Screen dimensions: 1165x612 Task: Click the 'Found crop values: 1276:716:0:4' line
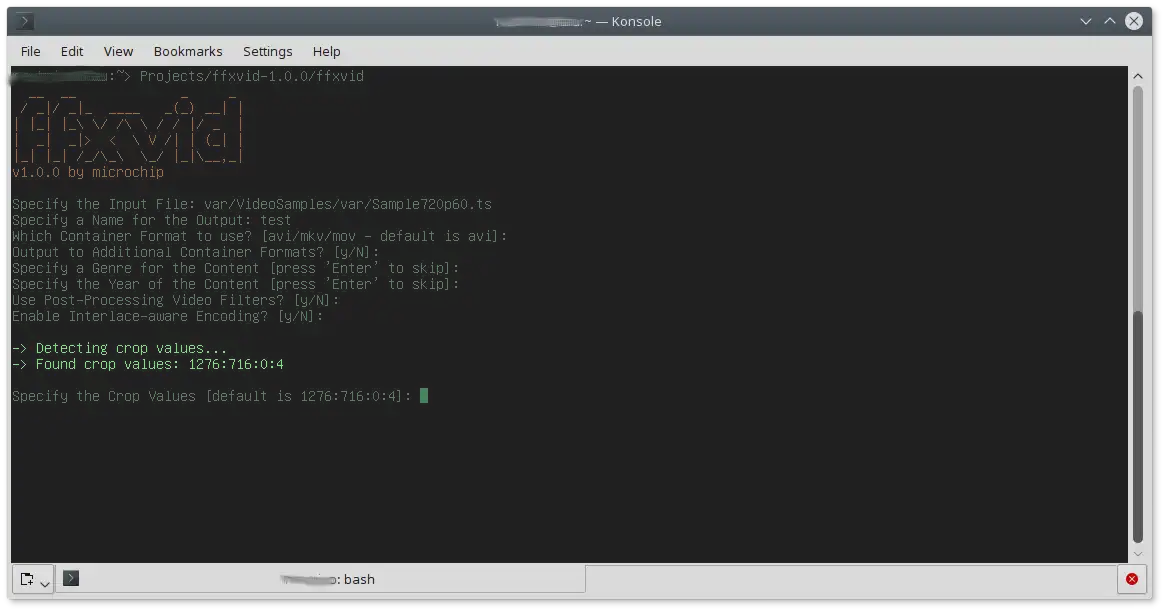pyautogui.click(x=148, y=364)
